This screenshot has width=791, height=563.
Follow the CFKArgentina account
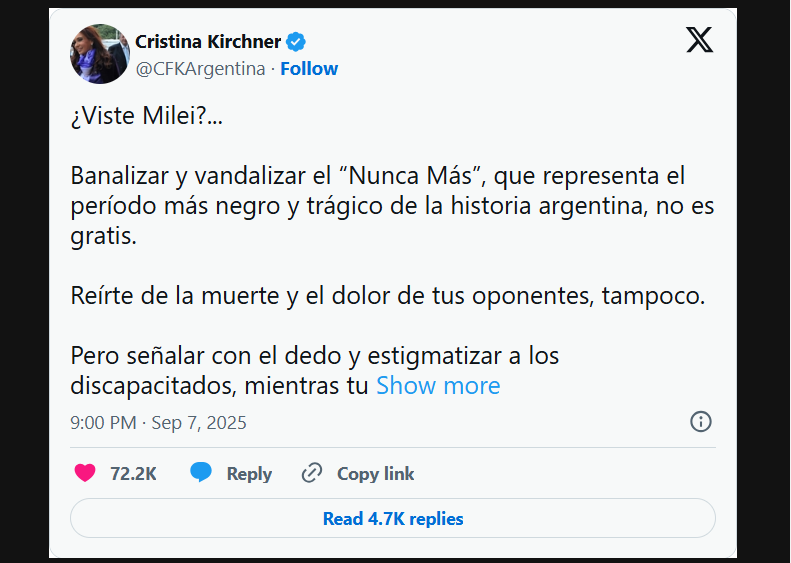click(309, 68)
